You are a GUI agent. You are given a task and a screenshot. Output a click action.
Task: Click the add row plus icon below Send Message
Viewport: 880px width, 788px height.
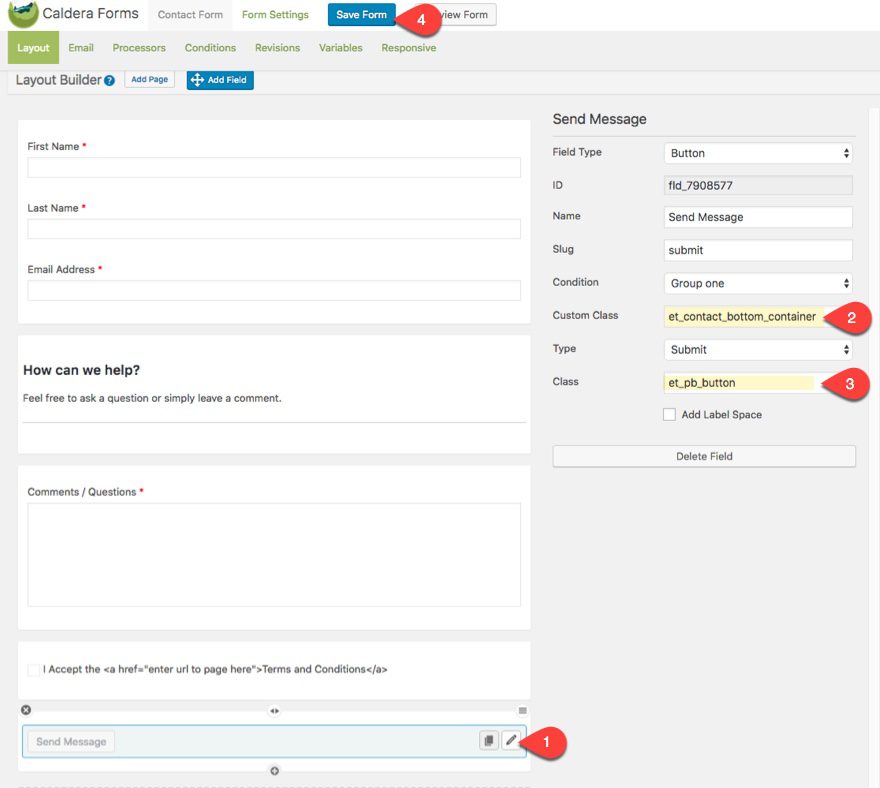[x=274, y=771]
